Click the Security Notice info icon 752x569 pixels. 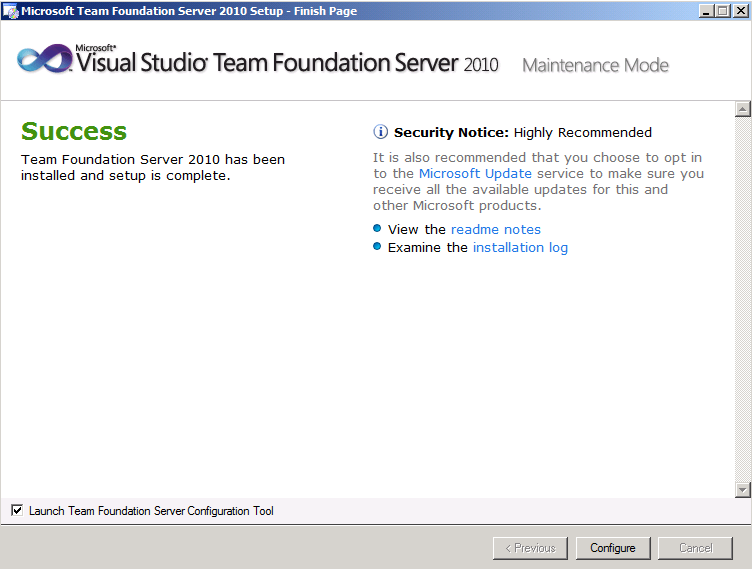(x=380, y=131)
